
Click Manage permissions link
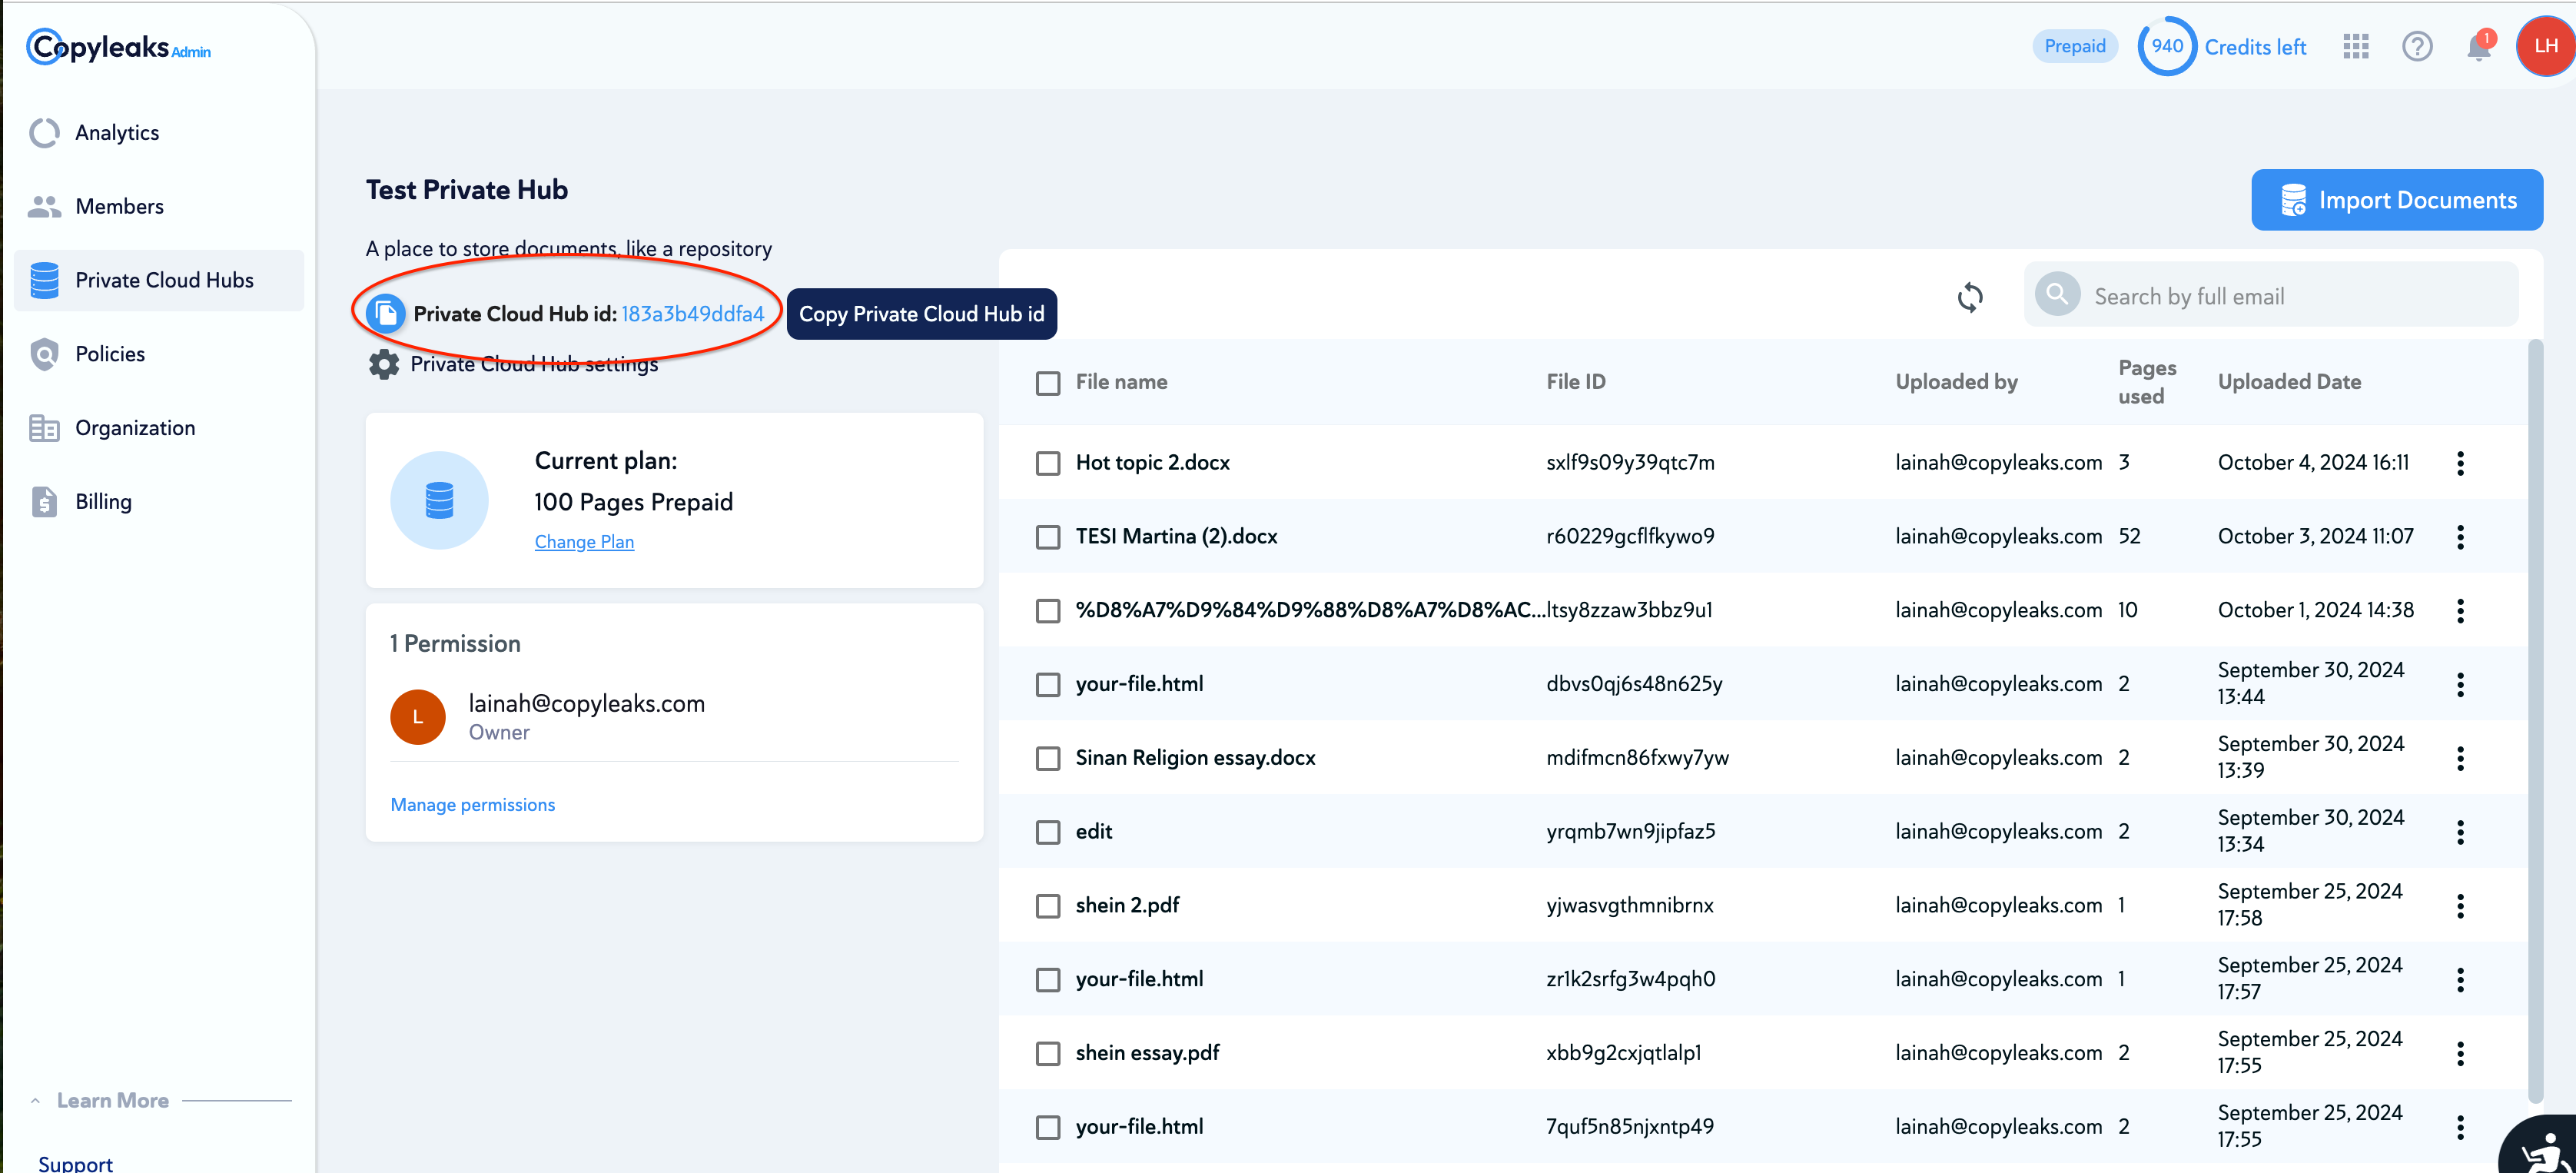[x=472, y=805]
